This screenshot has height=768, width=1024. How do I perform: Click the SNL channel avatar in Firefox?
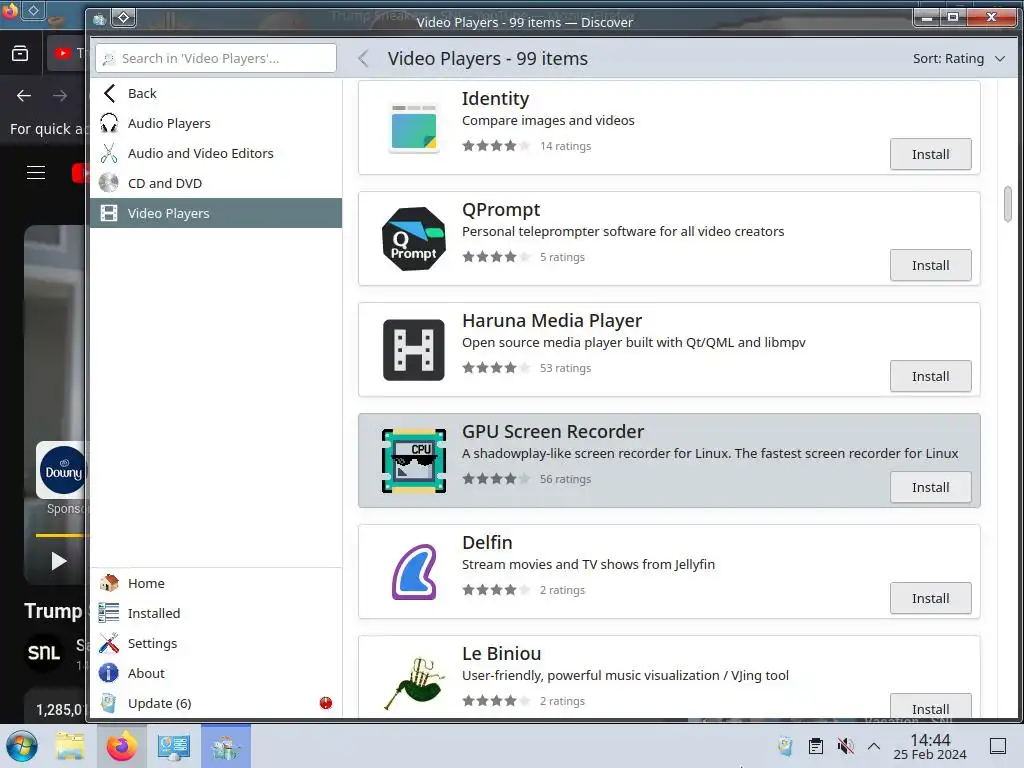[x=44, y=652]
